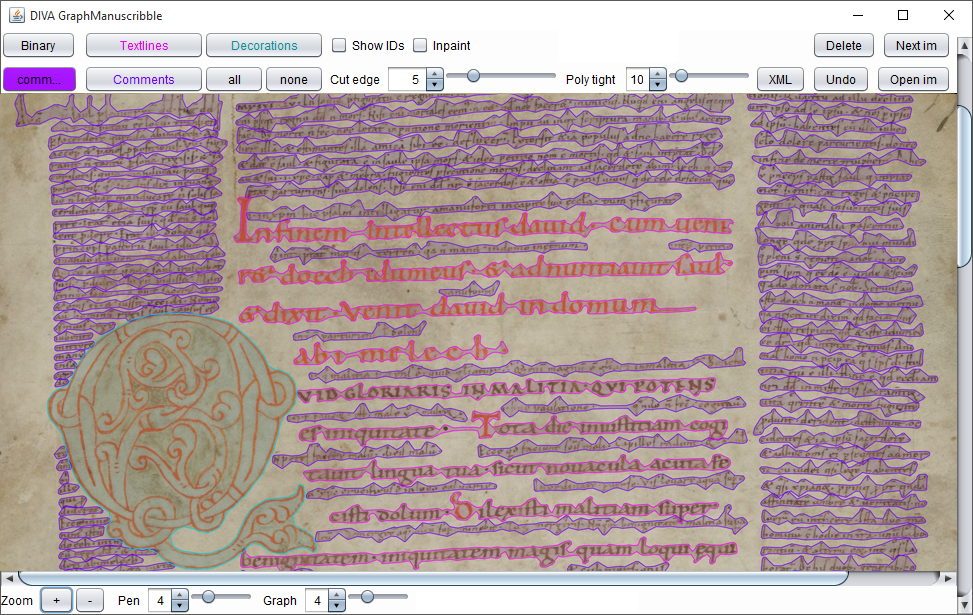Screen dimensions: 973x615
Task: Click the horizontal scrollbar right arrow
Action: (949, 578)
